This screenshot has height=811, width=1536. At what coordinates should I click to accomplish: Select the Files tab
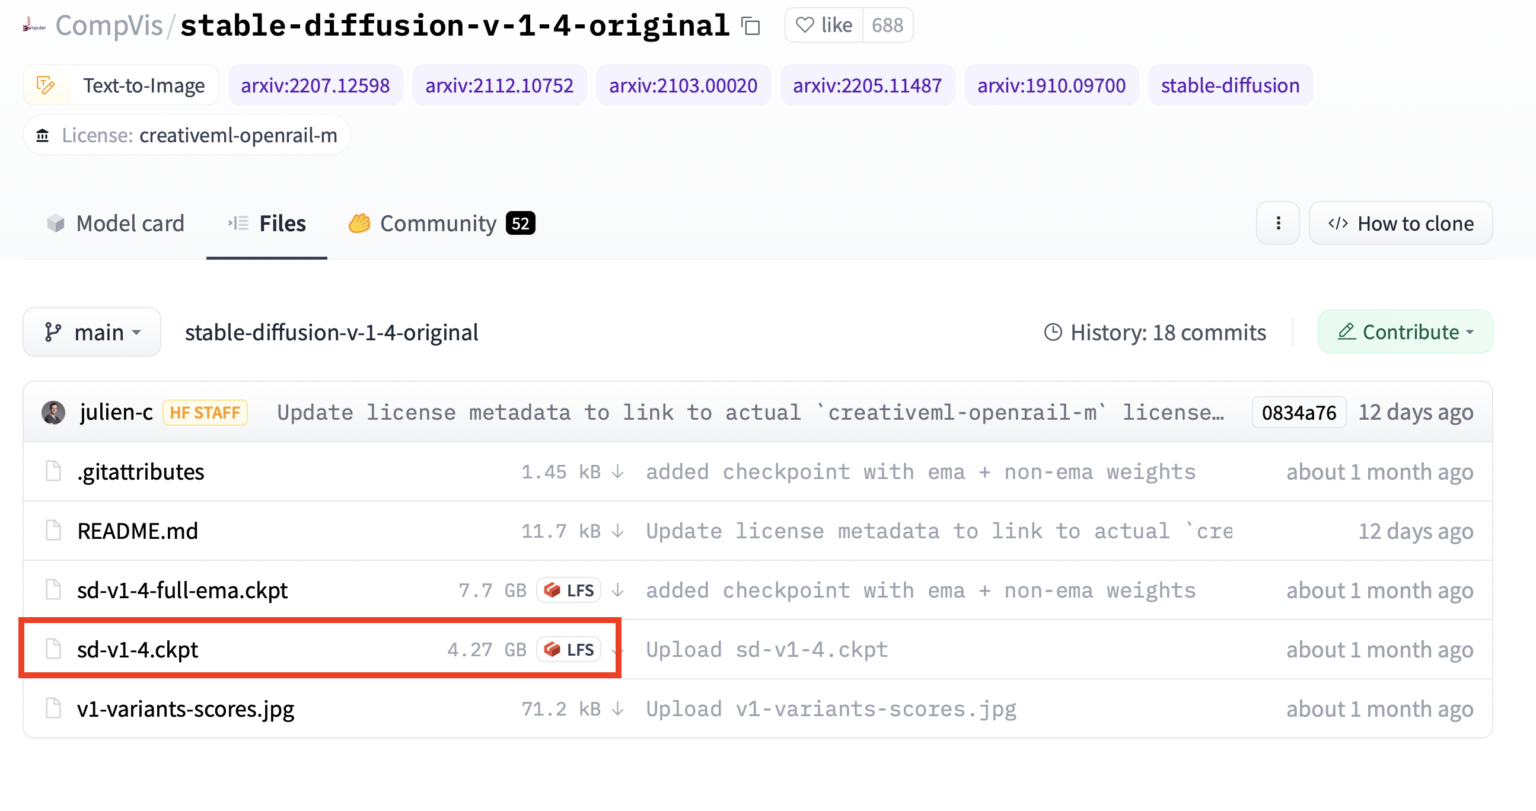tap(267, 224)
